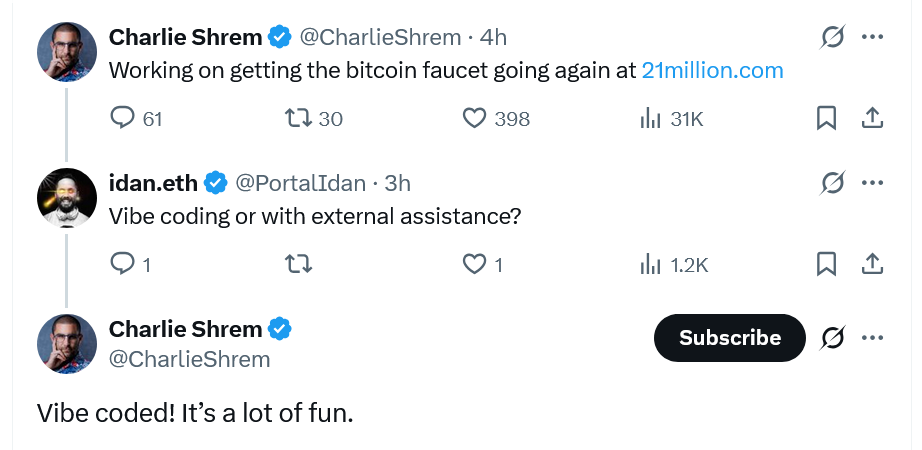Share Charlie Shrem's first tweet

pos(872,118)
